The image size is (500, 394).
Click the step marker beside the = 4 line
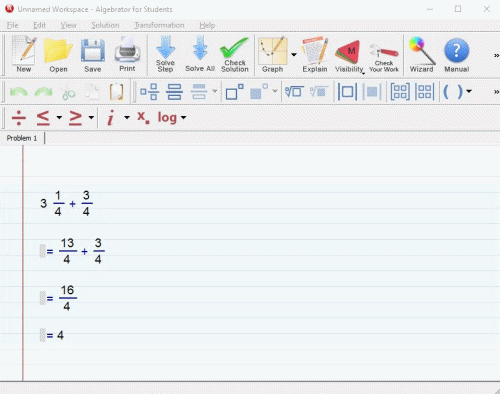pos(43,335)
